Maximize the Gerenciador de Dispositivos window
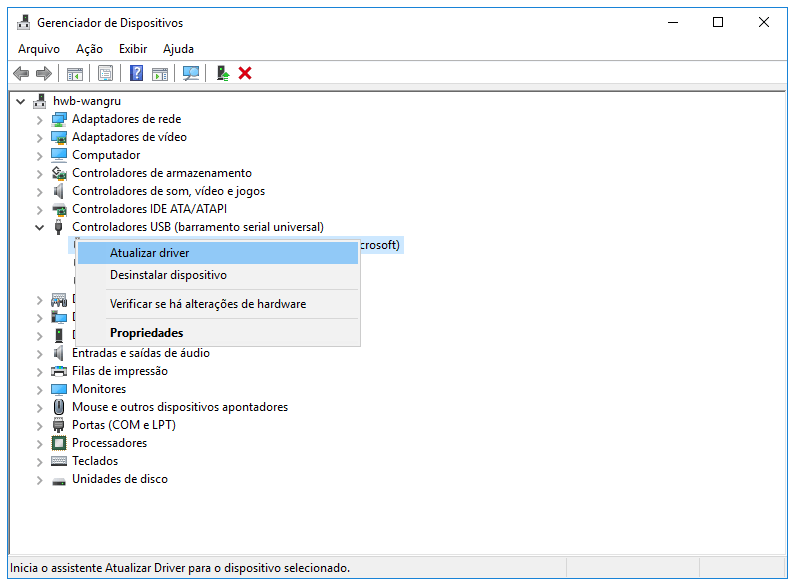Screen dimensions: 795x586 718,22
